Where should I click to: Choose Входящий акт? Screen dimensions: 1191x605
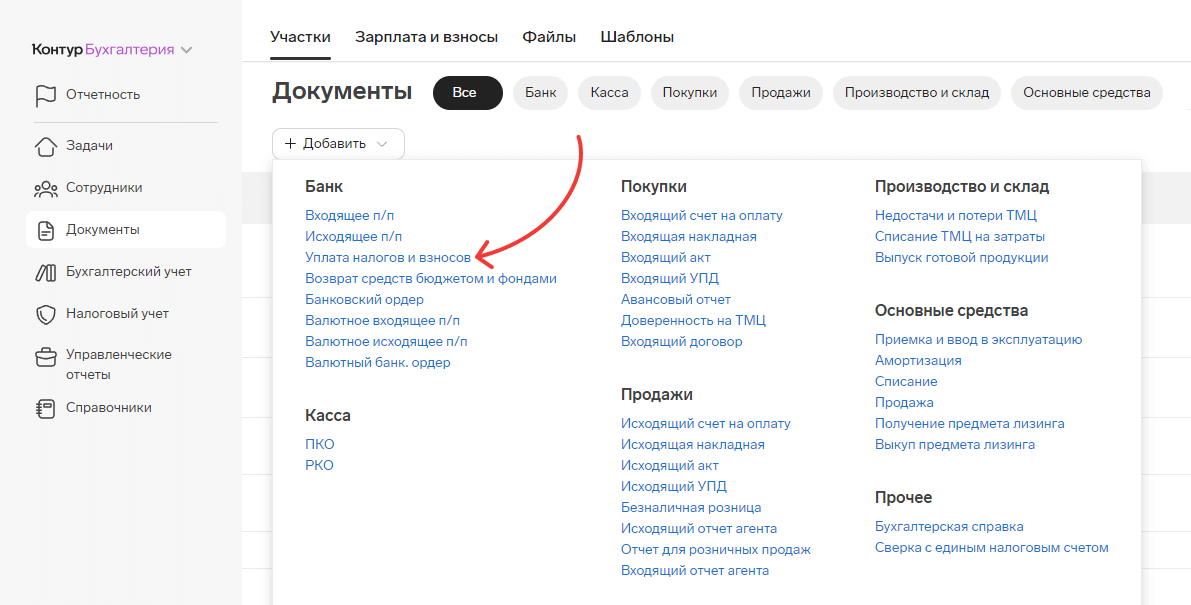click(666, 258)
